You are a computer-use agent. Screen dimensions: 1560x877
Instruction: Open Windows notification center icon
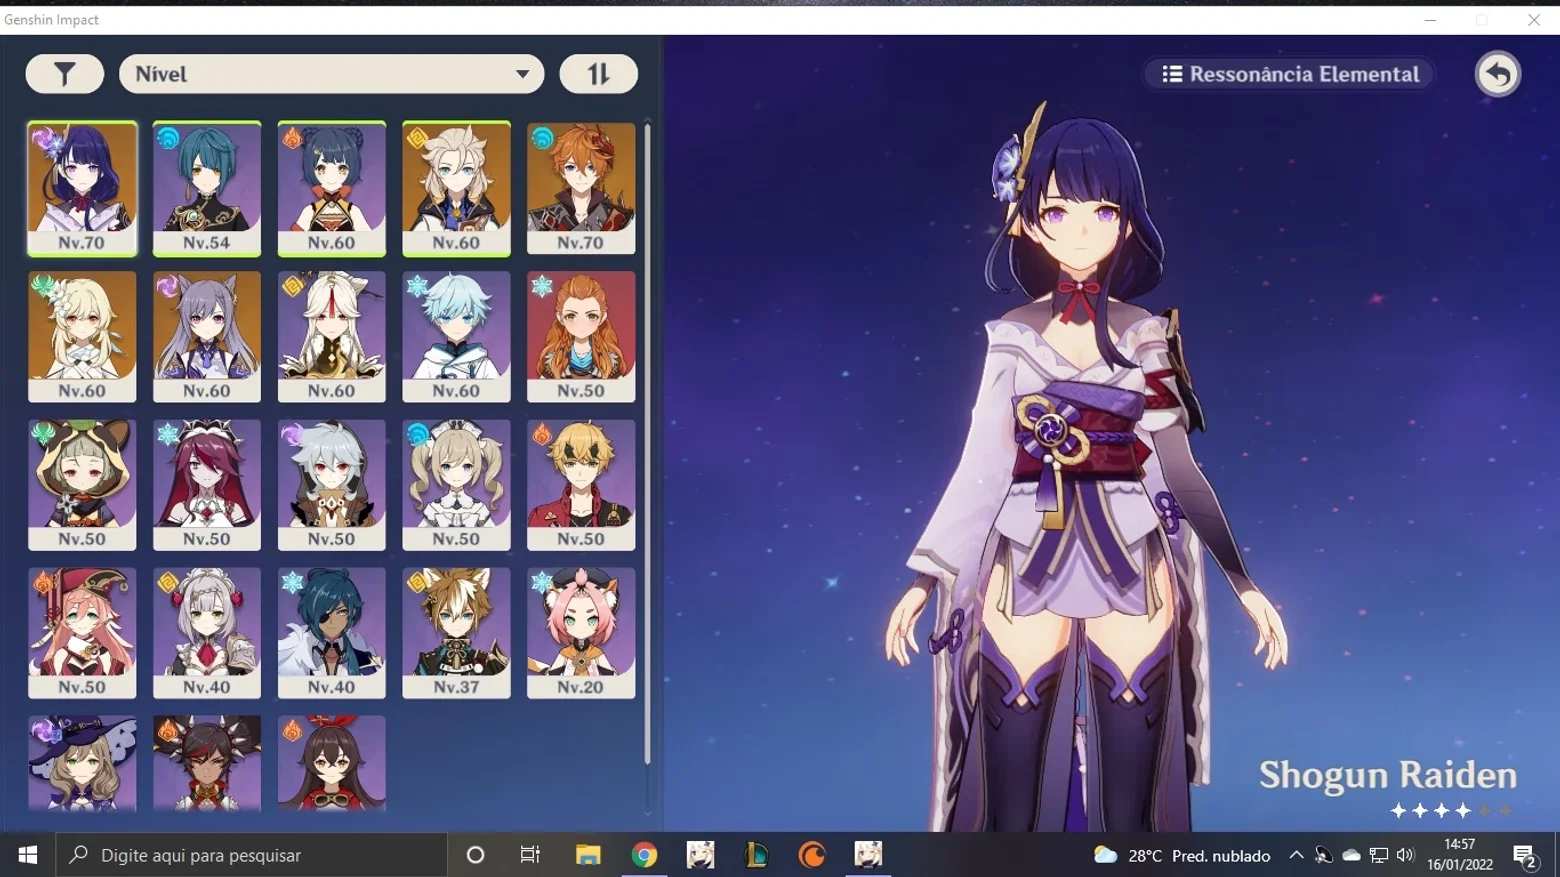tap(1525, 856)
